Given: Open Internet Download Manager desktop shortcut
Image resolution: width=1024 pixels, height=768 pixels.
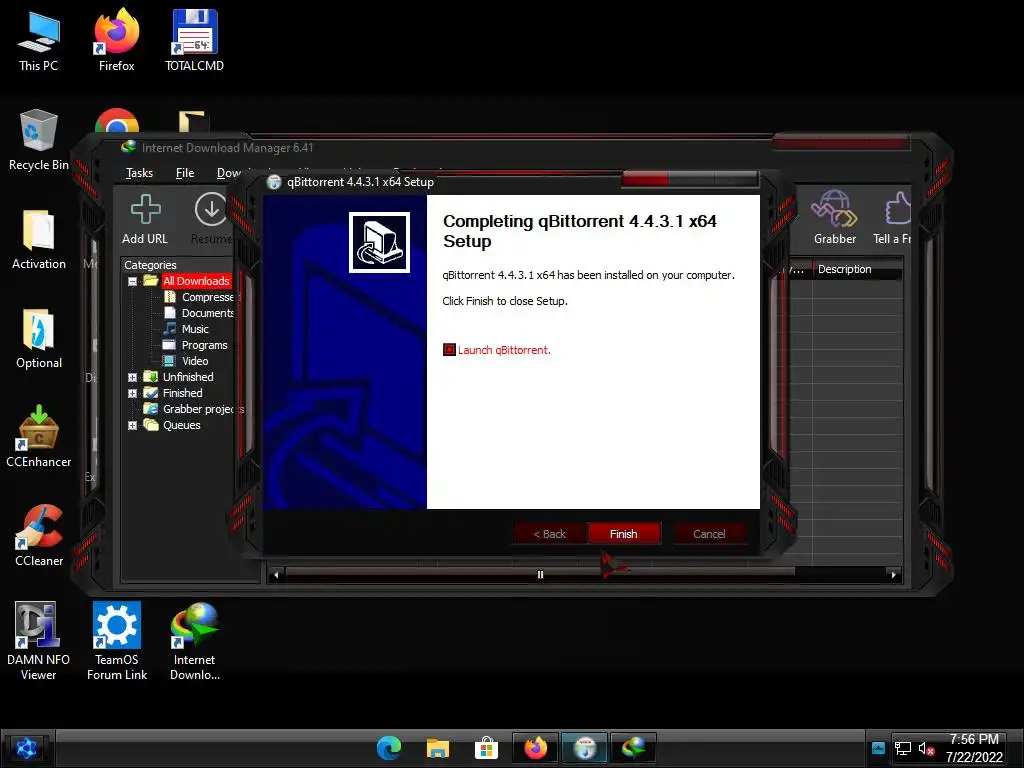Looking at the screenshot, I should click(x=195, y=641).
